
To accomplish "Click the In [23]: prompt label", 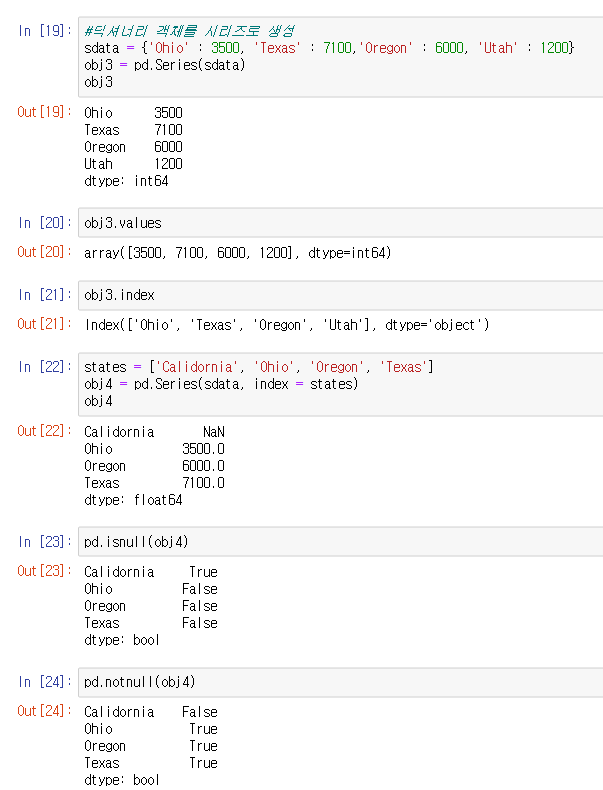I will 44,542.
